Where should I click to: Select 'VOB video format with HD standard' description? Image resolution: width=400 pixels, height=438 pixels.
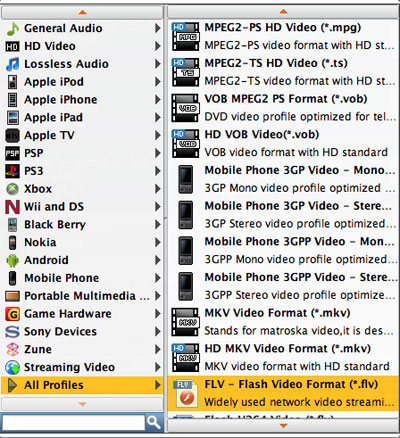pyautogui.click(x=296, y=152)
